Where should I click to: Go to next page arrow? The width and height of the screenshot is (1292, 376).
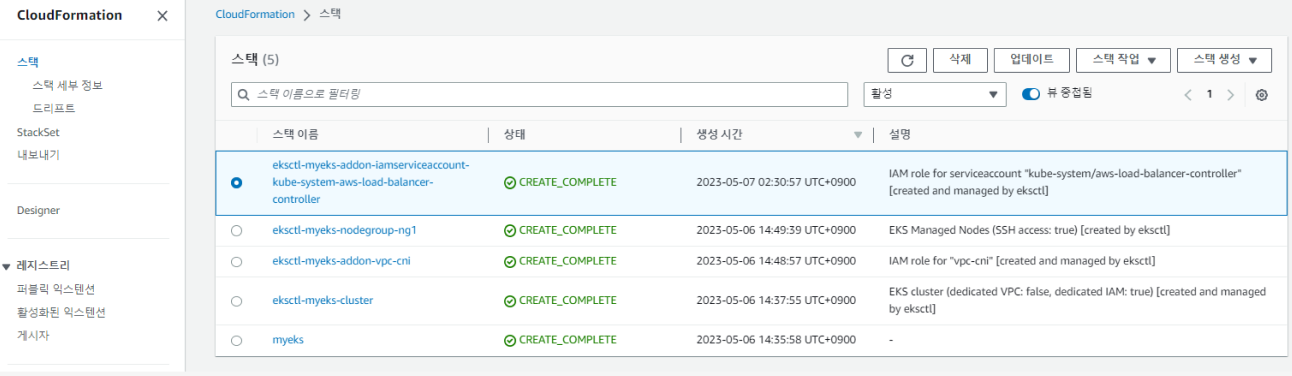[x=1230, y=95]
